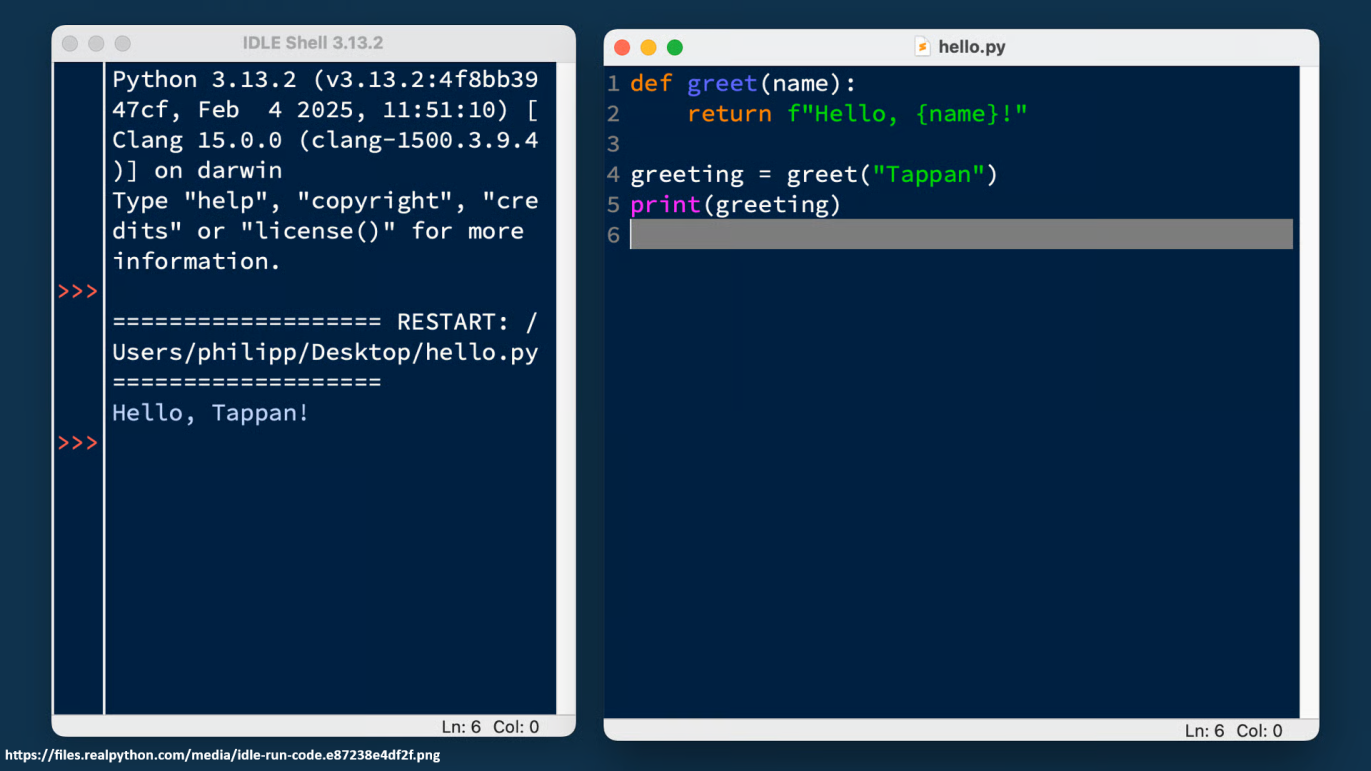This screenshot has width=1371, height=771.
Task: Click the Ln/Col status in hello.py window
Action: click(x=1232, y=731)
